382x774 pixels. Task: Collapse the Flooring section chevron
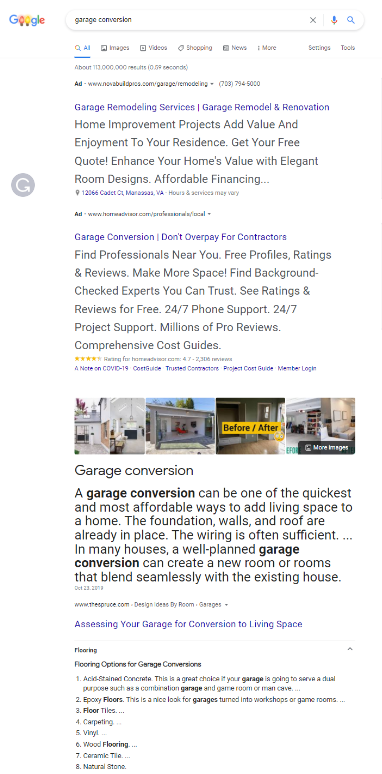350,649
